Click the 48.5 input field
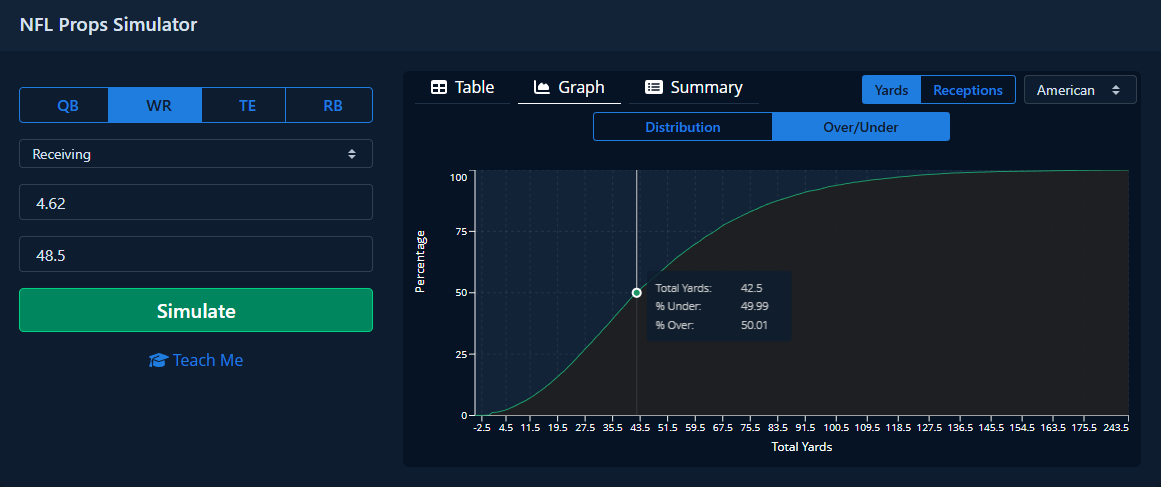 coord(196,254)
